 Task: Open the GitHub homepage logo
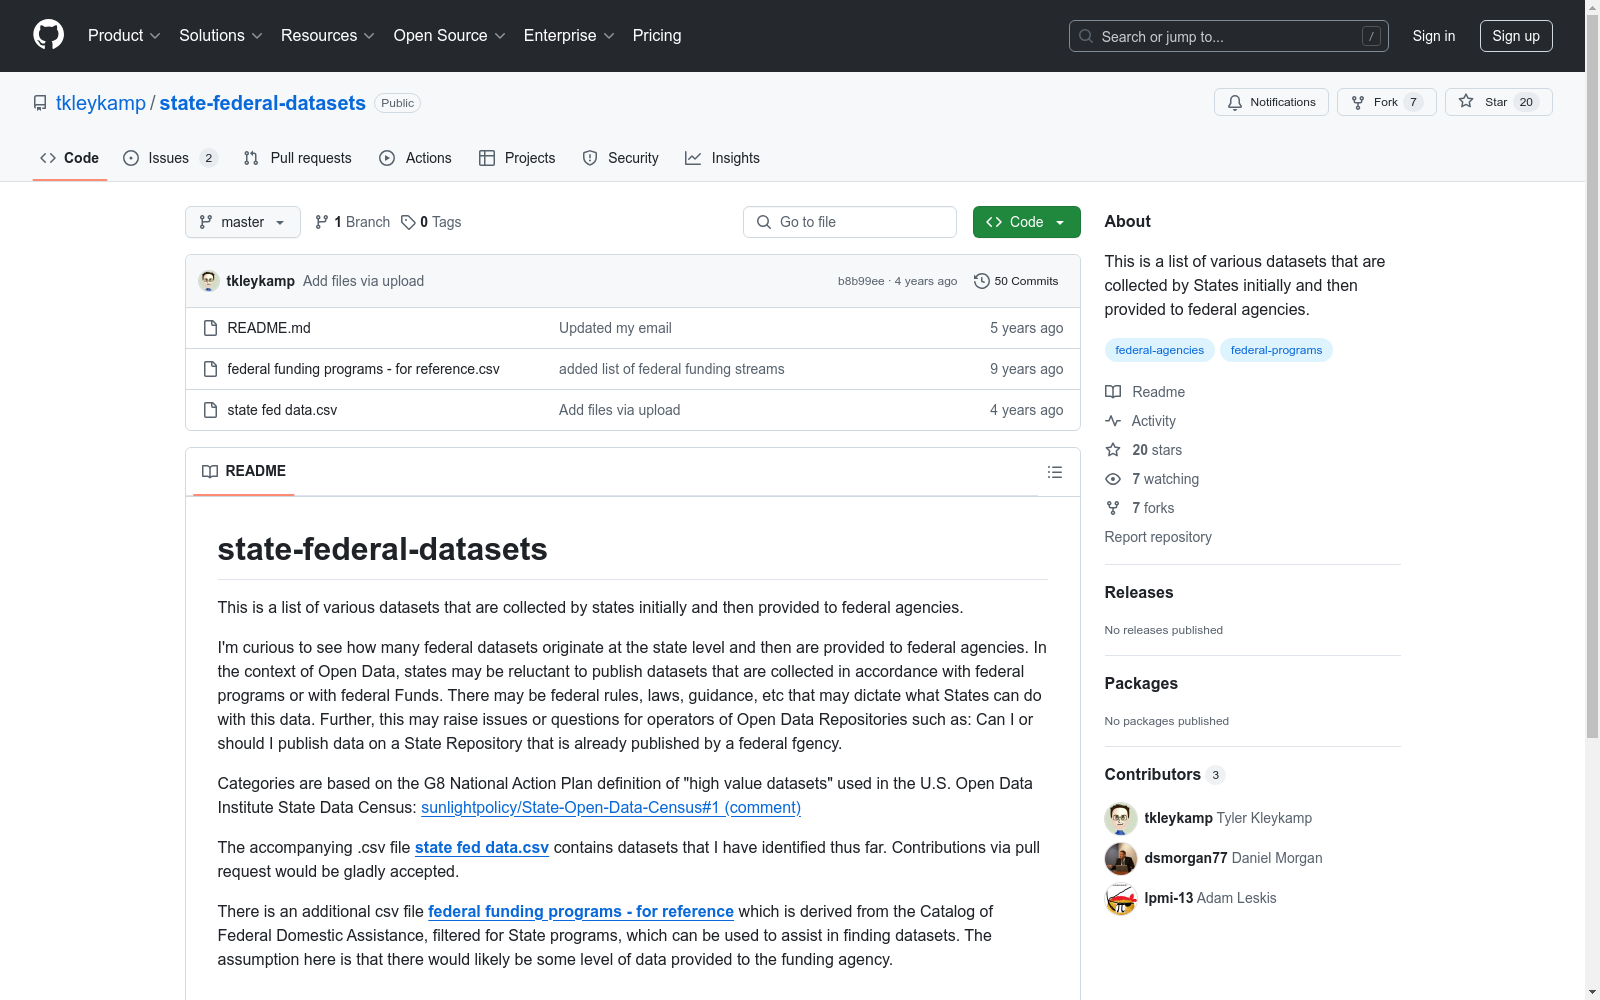pos(48,35)
